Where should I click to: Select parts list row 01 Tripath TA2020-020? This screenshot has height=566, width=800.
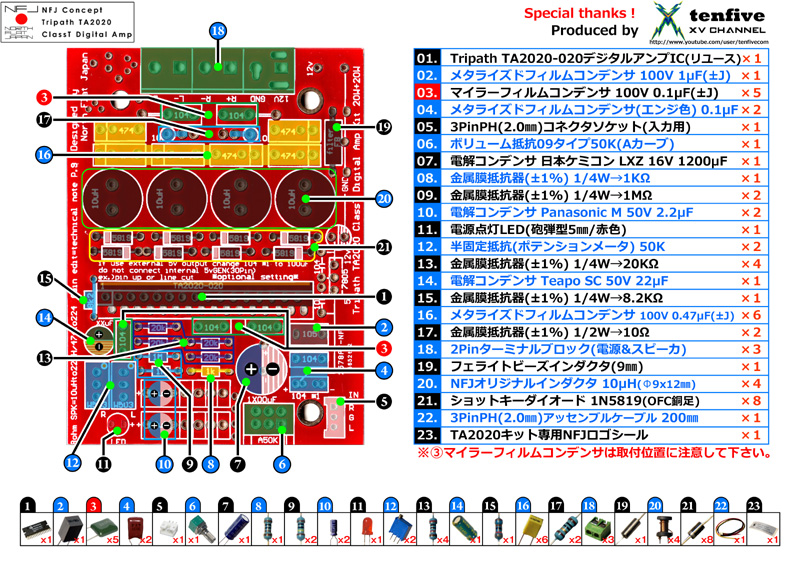coord(590,59)
